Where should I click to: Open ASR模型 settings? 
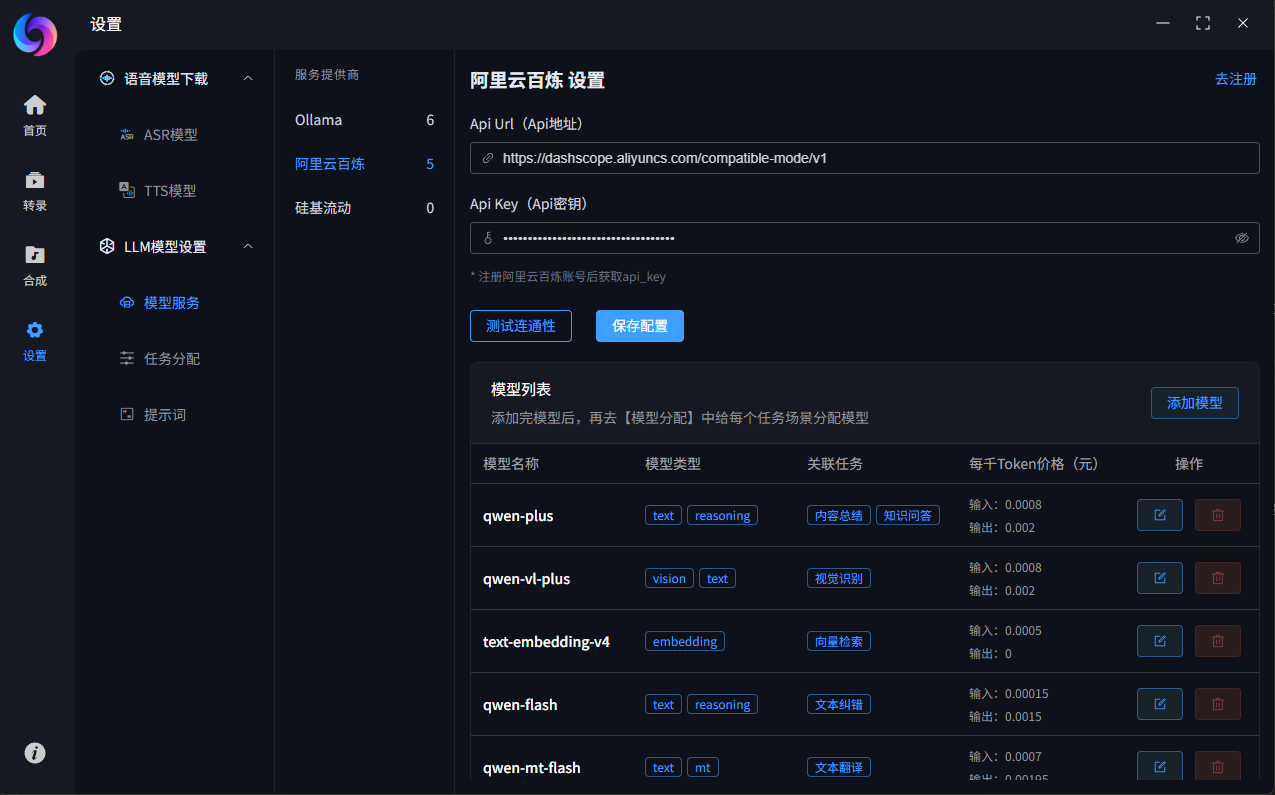point(158,135)
